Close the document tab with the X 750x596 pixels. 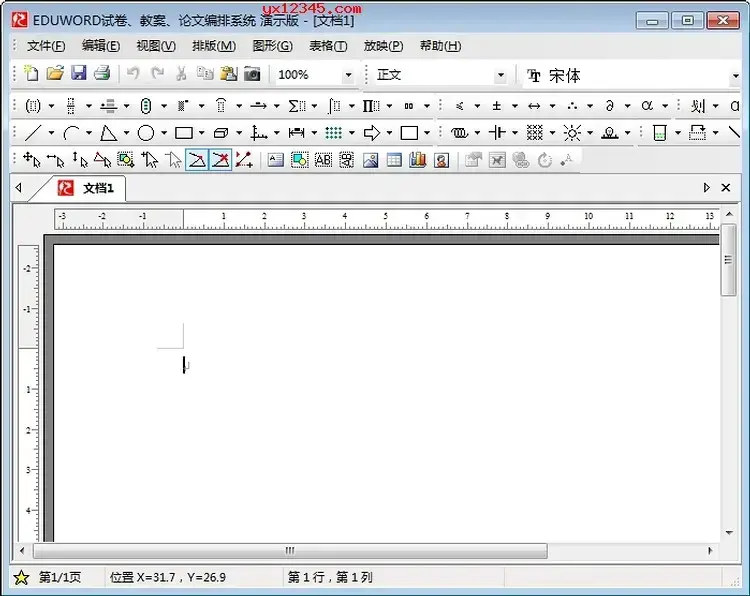pyautogui.click(x=726, y=188)
